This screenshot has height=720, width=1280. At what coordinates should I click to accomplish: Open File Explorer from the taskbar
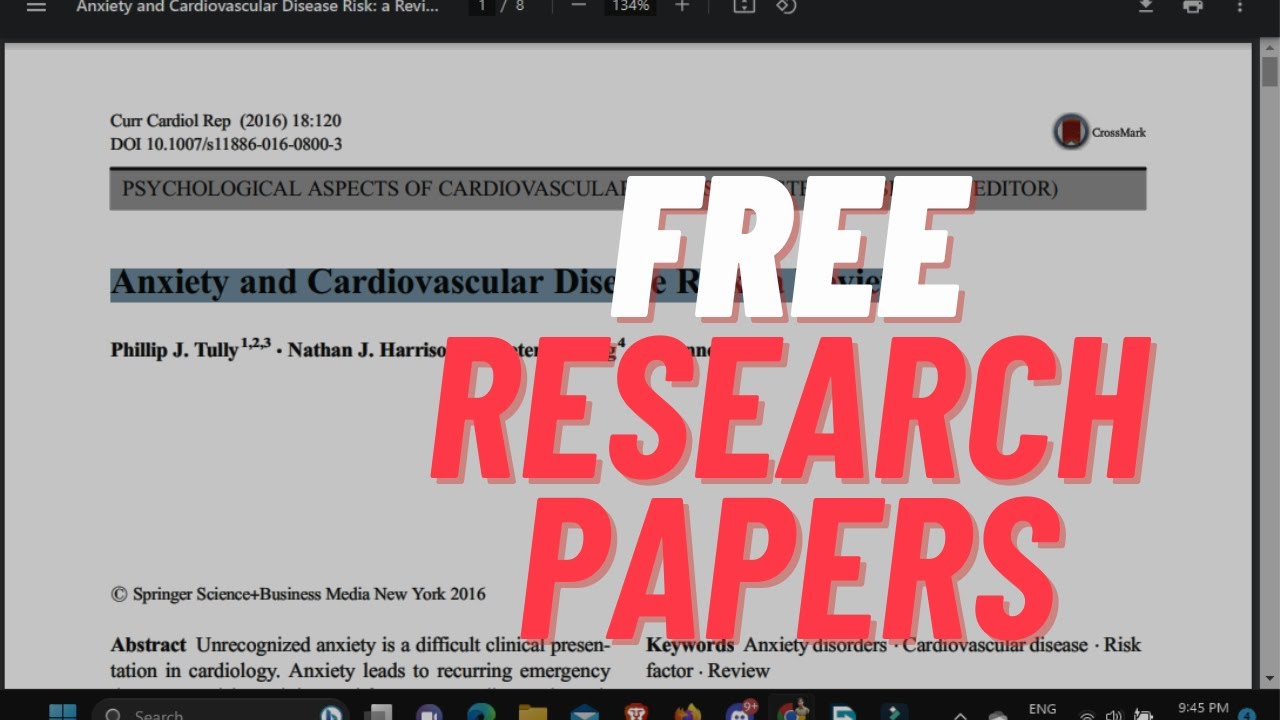pyautogui.click(x=533, y=712)
